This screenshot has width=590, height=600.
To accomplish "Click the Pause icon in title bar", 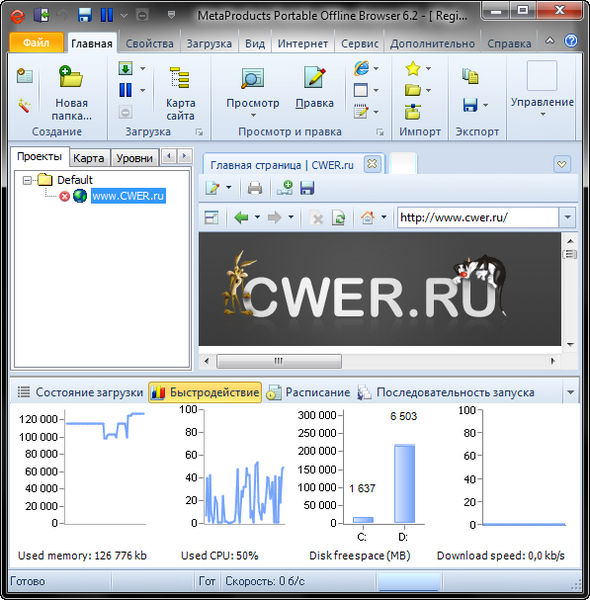I will click(106, 15).
